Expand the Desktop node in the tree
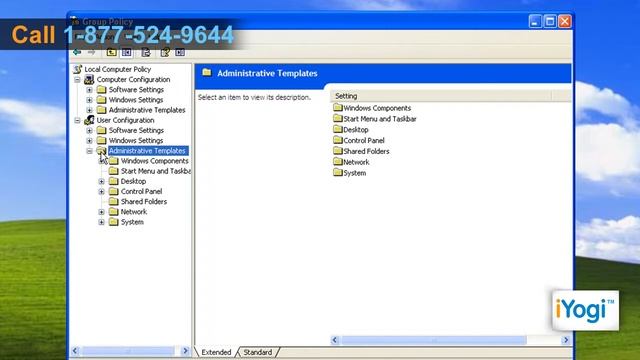The width and height of the screenshot is (640, 360). (102, 181)
